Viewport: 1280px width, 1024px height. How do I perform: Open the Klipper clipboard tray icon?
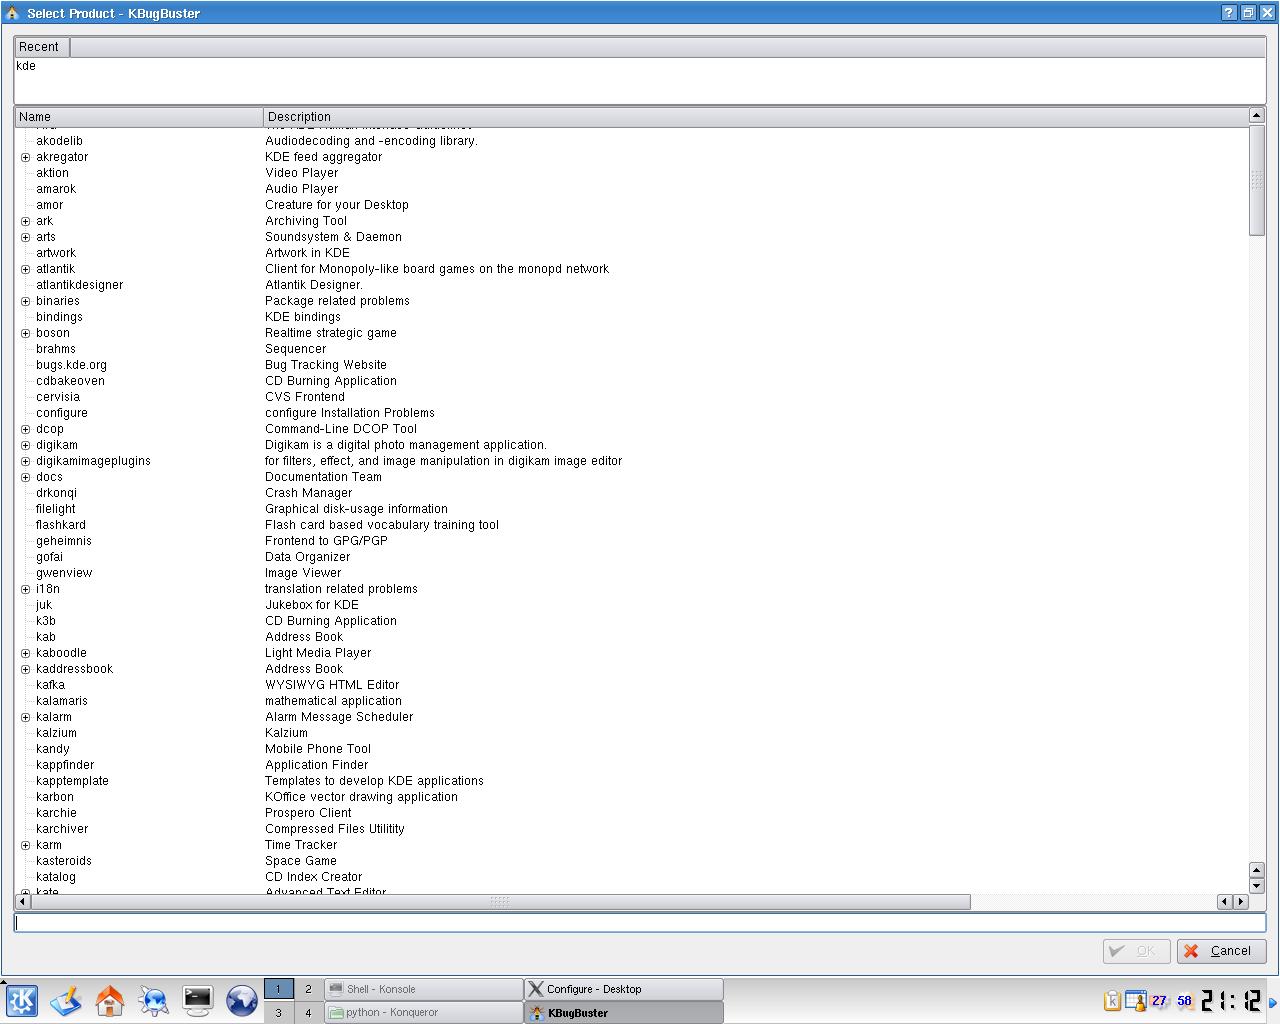[x=1111, y=1000]
